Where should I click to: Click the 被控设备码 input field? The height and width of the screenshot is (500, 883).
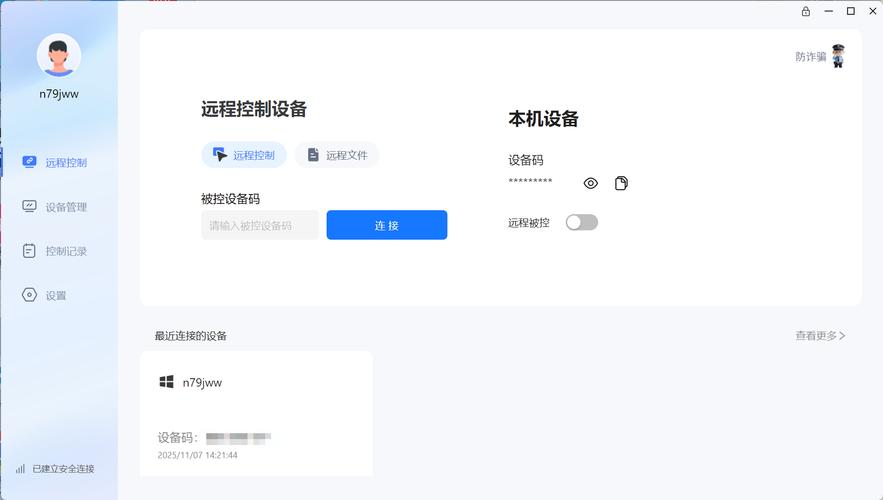(260, 225)
